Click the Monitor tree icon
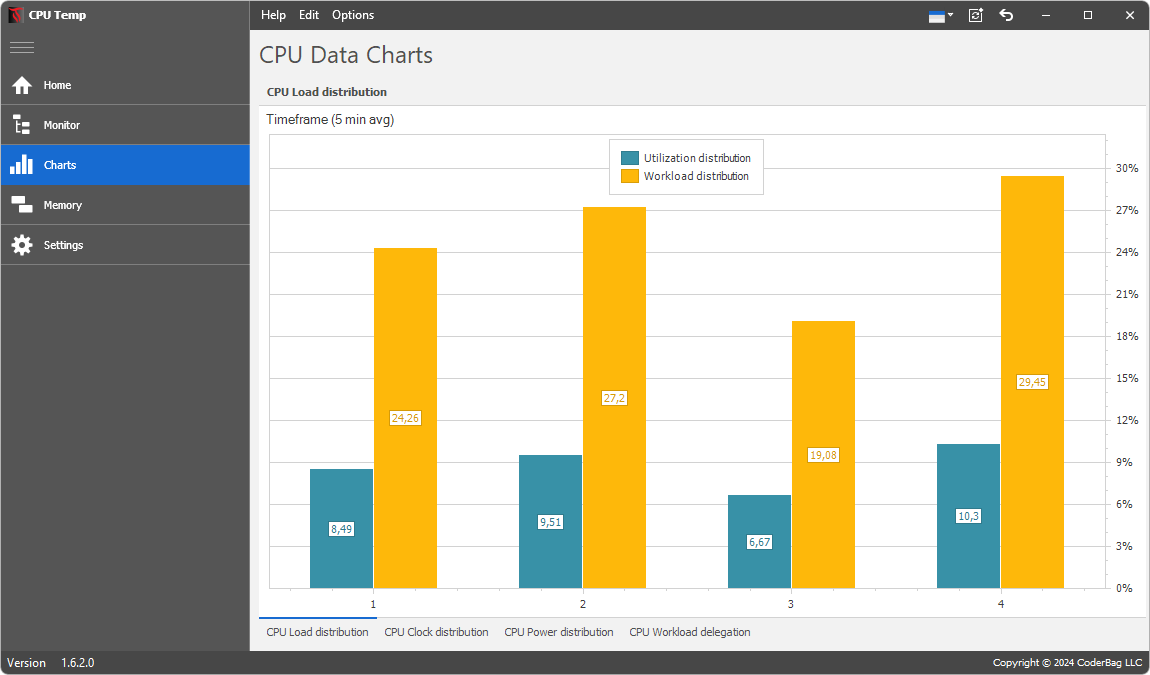The width and height of the screenshot is (1150, 675). [22, 125]
